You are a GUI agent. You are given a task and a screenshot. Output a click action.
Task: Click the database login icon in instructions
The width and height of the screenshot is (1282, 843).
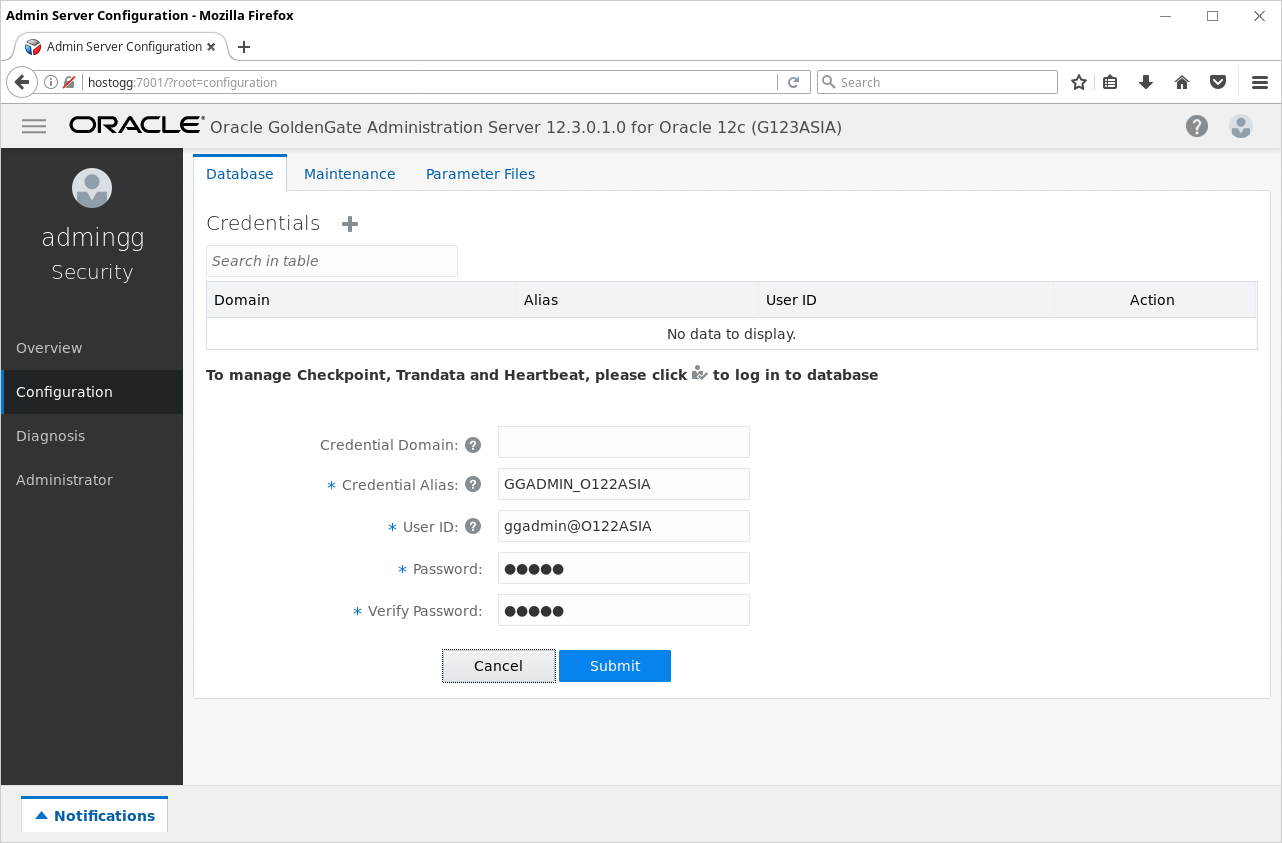pyautogui.click(x=700, y=374)
